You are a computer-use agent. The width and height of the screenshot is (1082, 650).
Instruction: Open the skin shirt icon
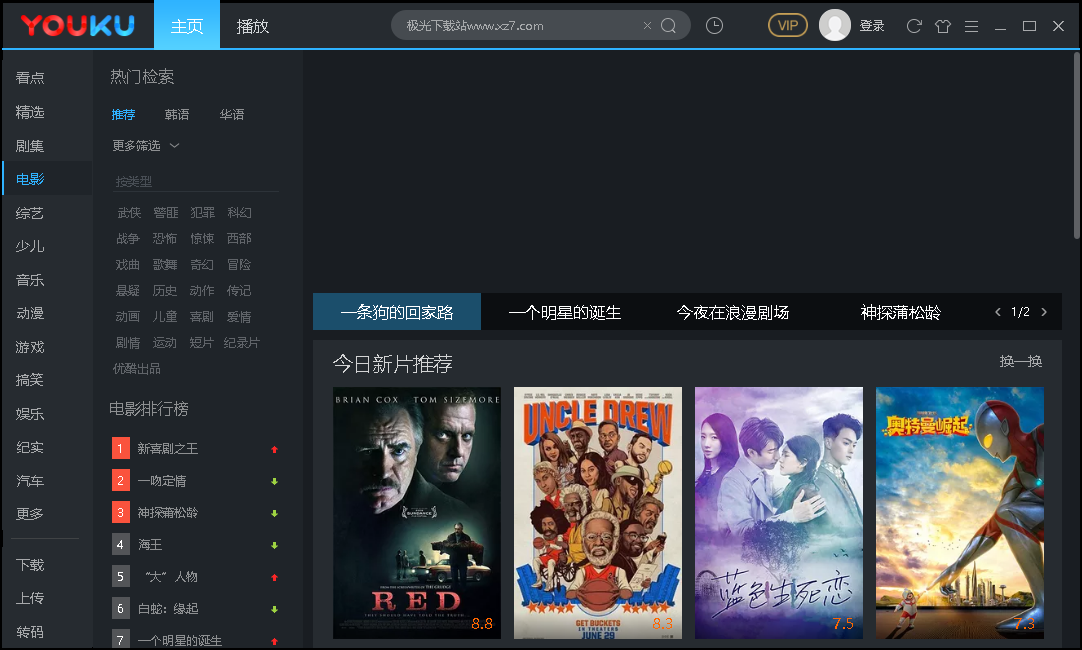click(x=942, y=26)
